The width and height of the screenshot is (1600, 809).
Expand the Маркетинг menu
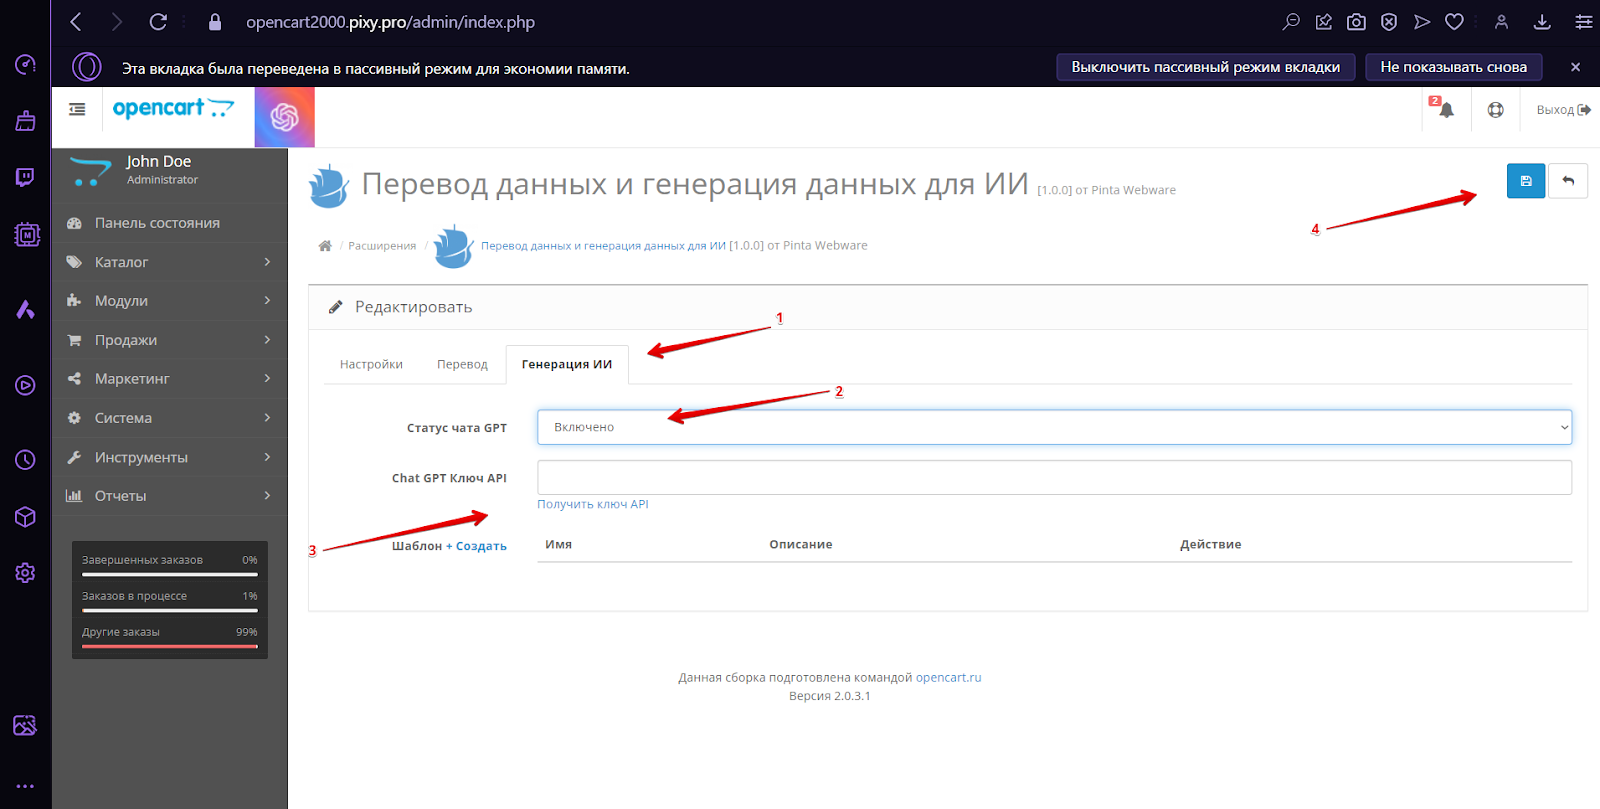click(x=170, y=379)
